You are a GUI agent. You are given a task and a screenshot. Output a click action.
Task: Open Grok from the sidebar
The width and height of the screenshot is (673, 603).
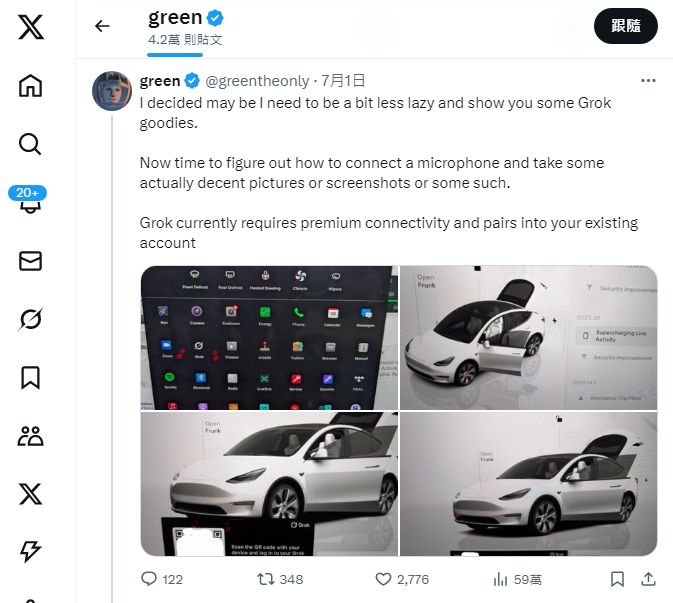tap(30, 319)
